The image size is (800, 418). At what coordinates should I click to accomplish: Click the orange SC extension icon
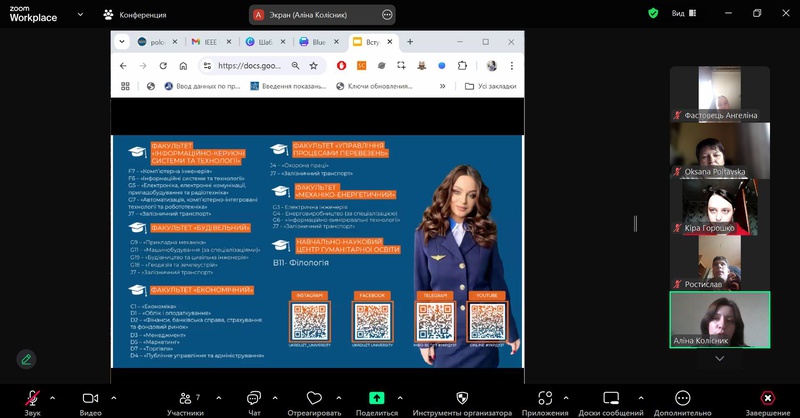[361, 65]
